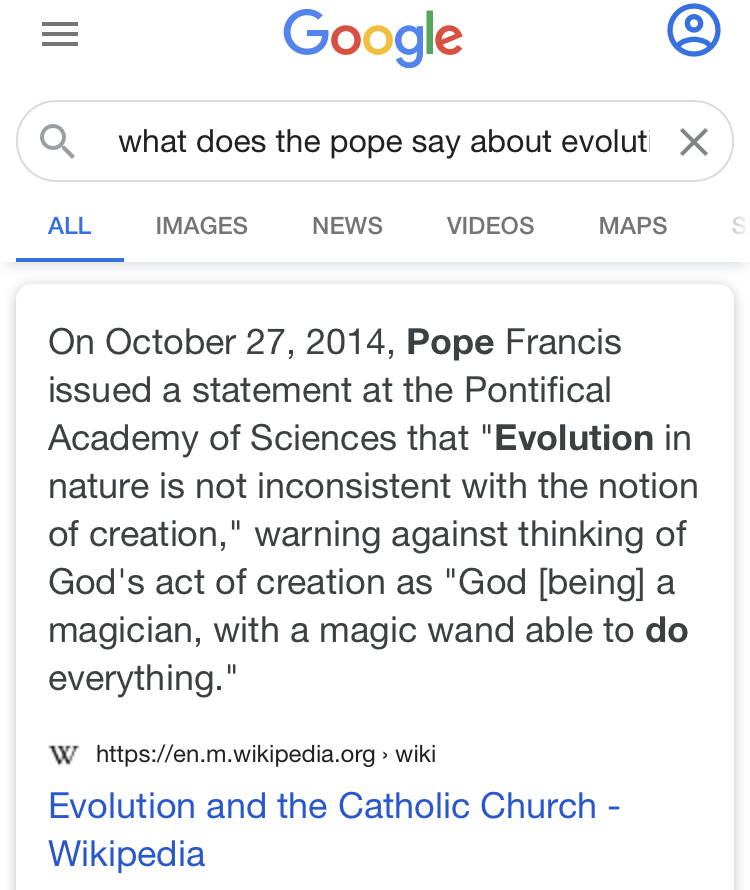Click into the search query text field
This screenshot has height=890, width=750.
[384, 141]
